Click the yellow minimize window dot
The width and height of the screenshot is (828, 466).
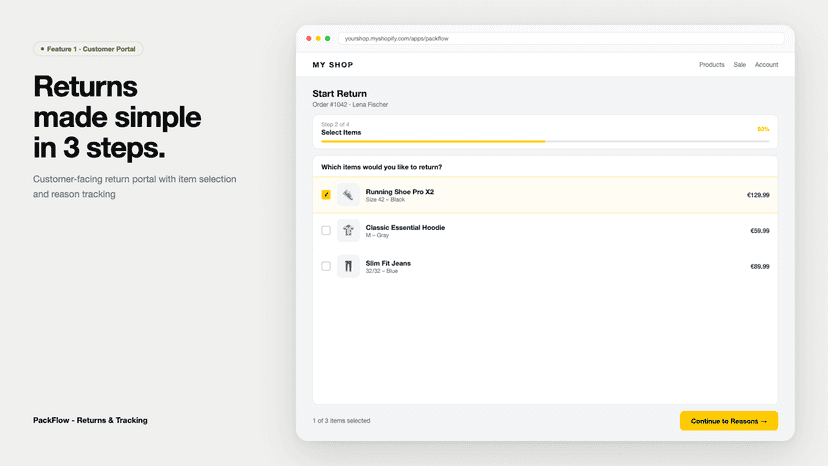pyautogui.click(x=318, y=39)
